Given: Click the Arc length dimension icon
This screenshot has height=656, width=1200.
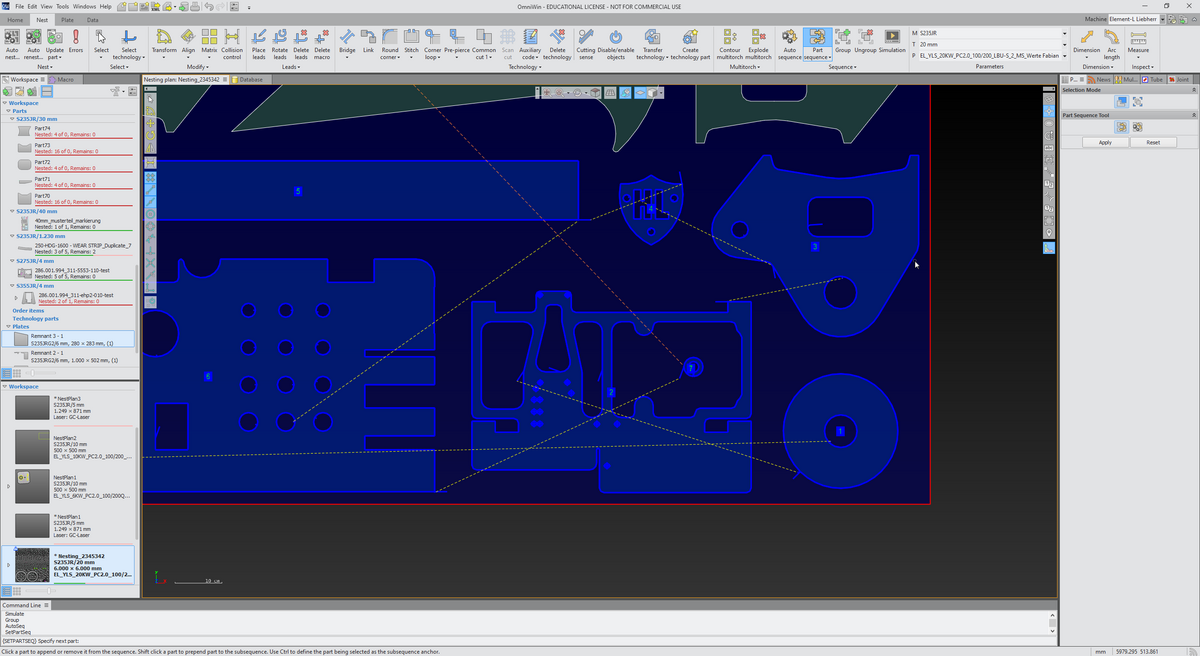Looking at the screenshot, I should click(x=1112, y=36).
